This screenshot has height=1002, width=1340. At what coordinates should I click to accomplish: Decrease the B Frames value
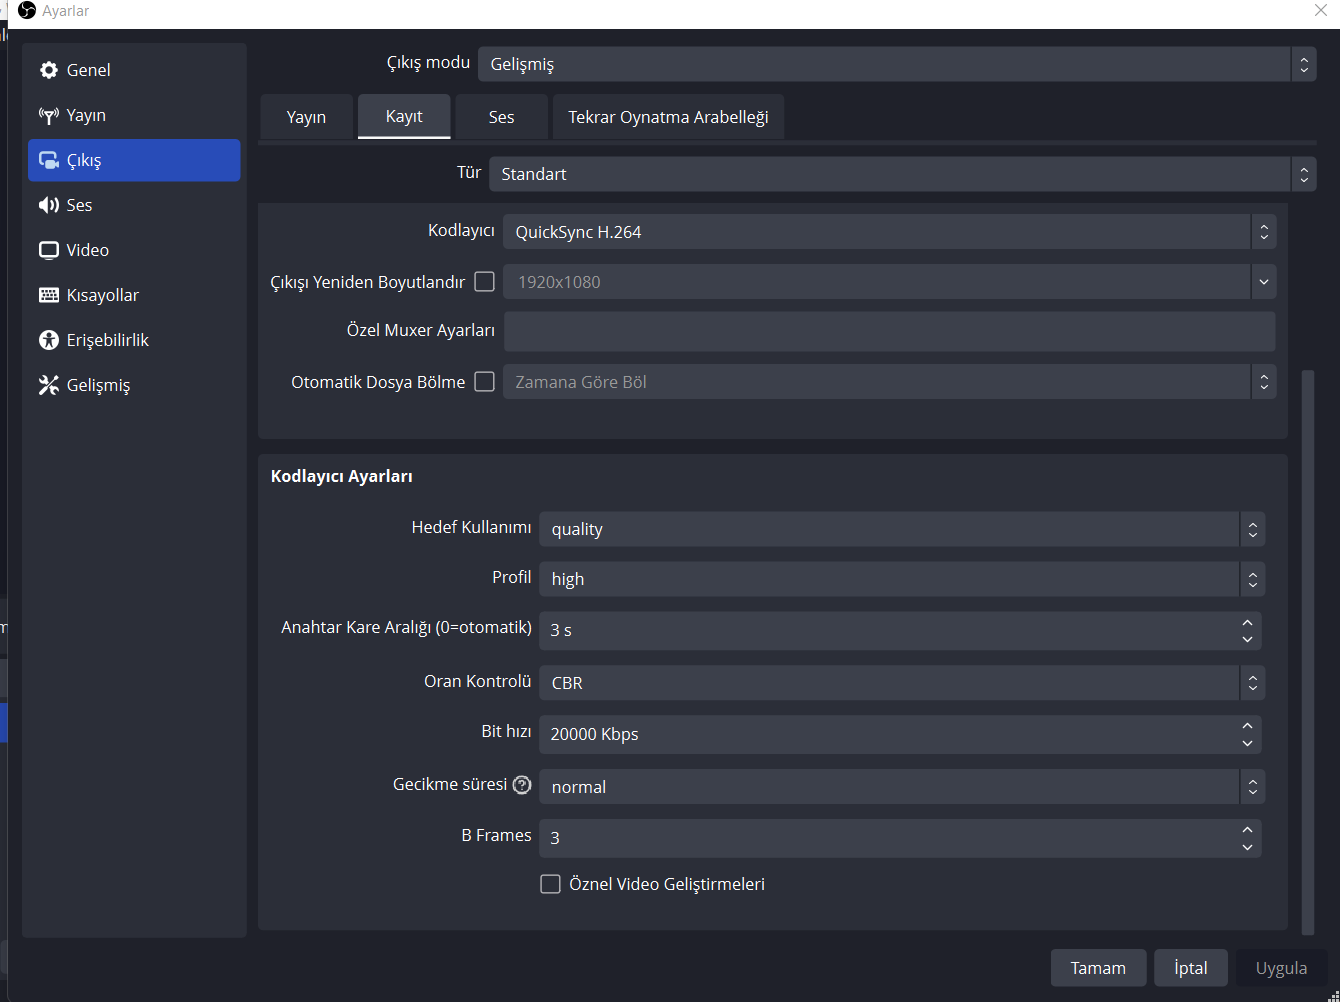[x=1247, y=847]
